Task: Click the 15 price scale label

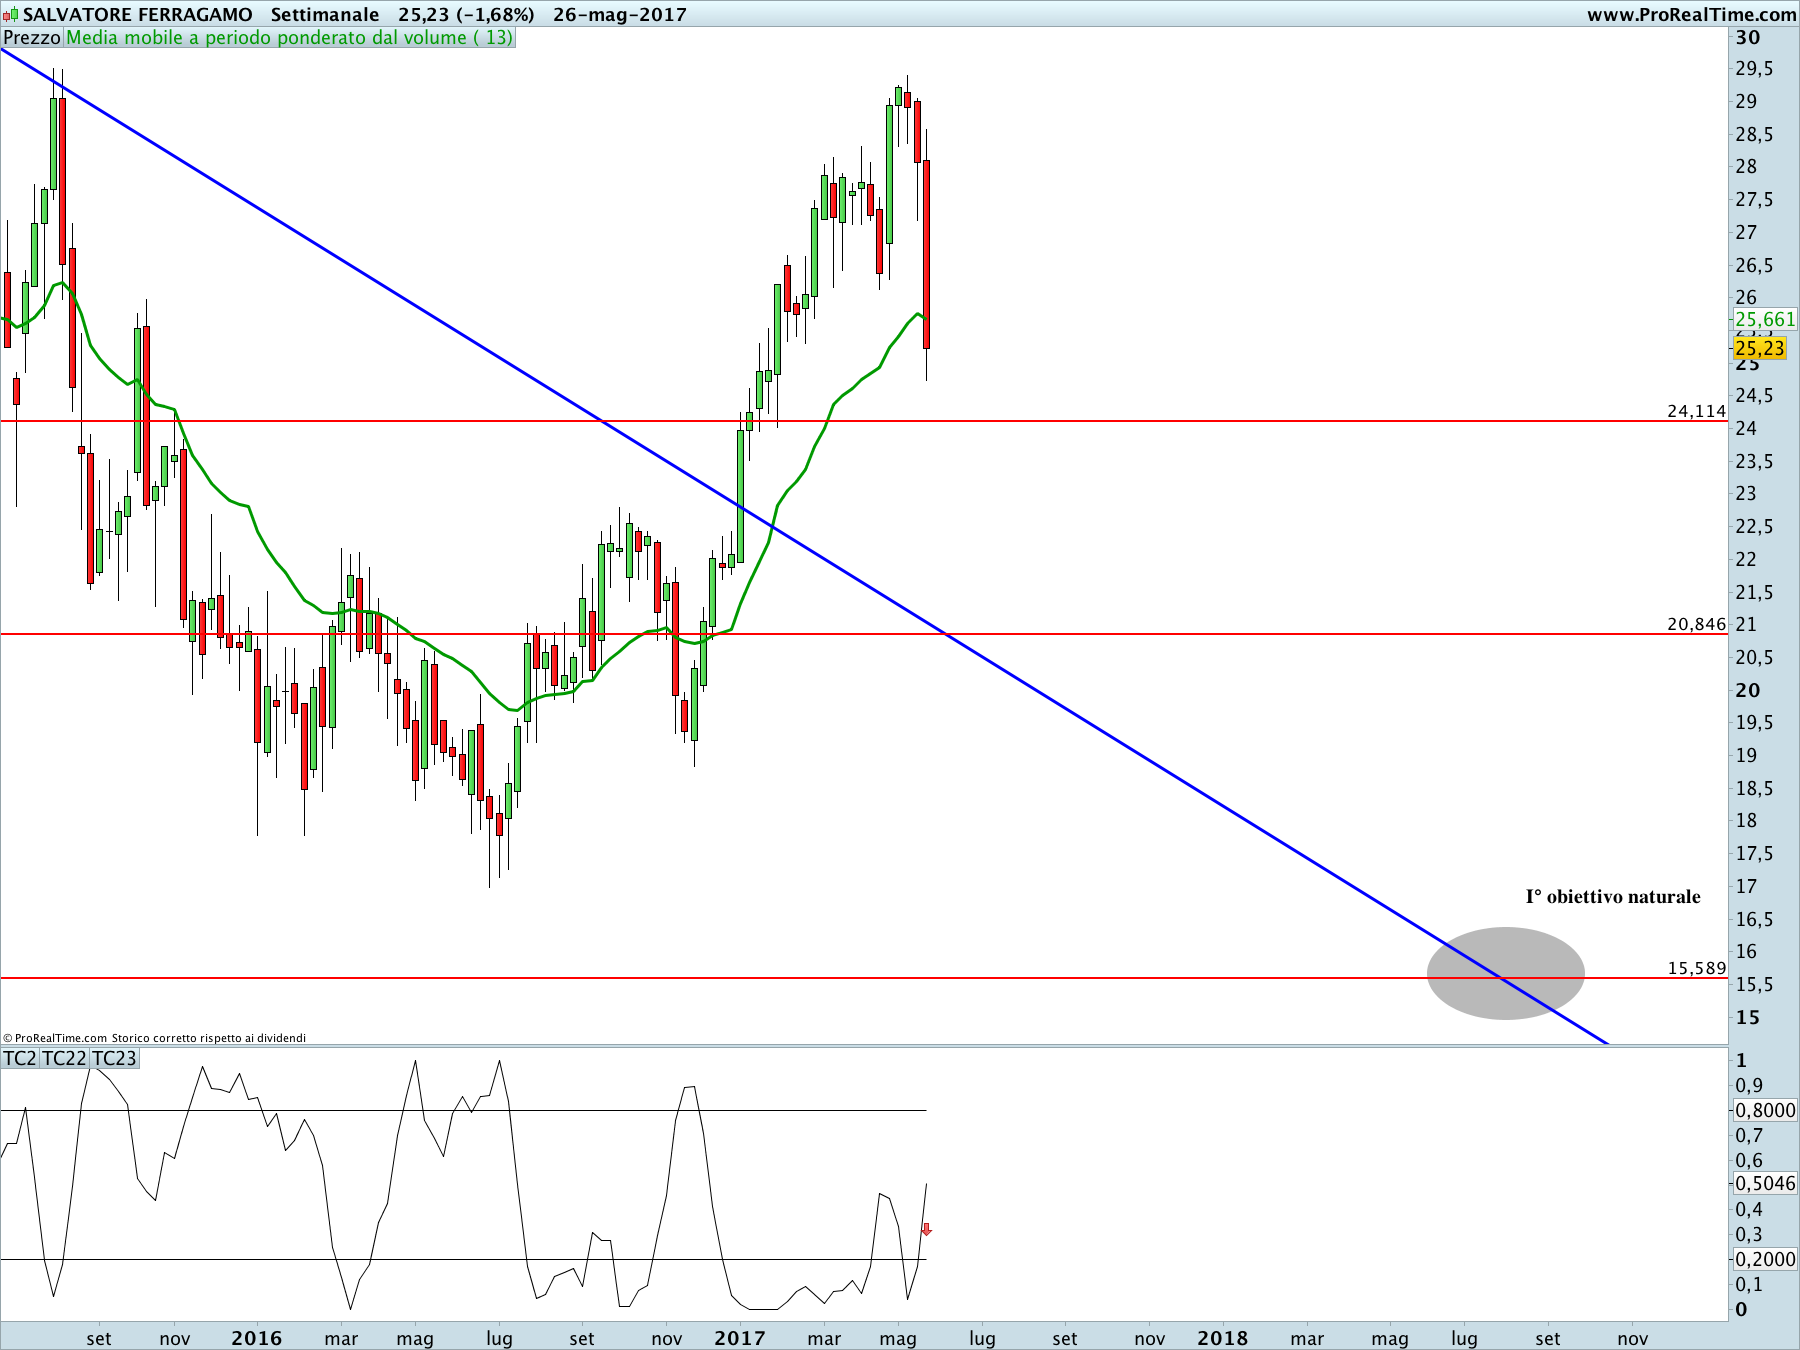Action: pyautogui.click(x=1748, y=1017)
